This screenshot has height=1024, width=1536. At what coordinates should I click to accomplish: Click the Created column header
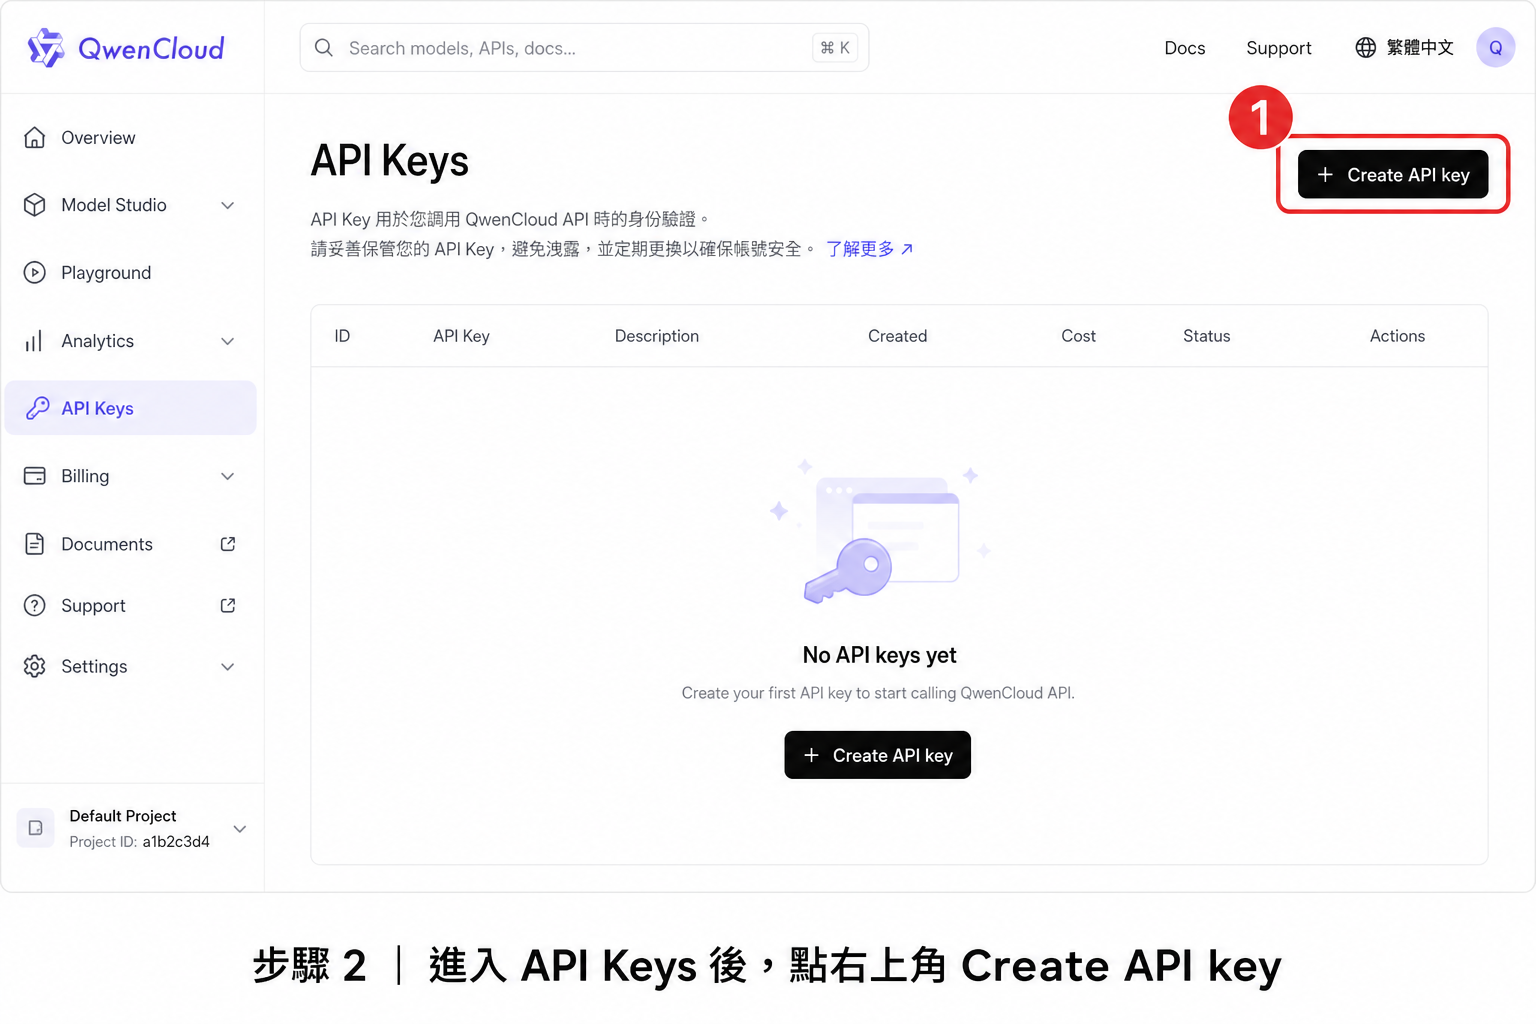click(x=898, y=336)
